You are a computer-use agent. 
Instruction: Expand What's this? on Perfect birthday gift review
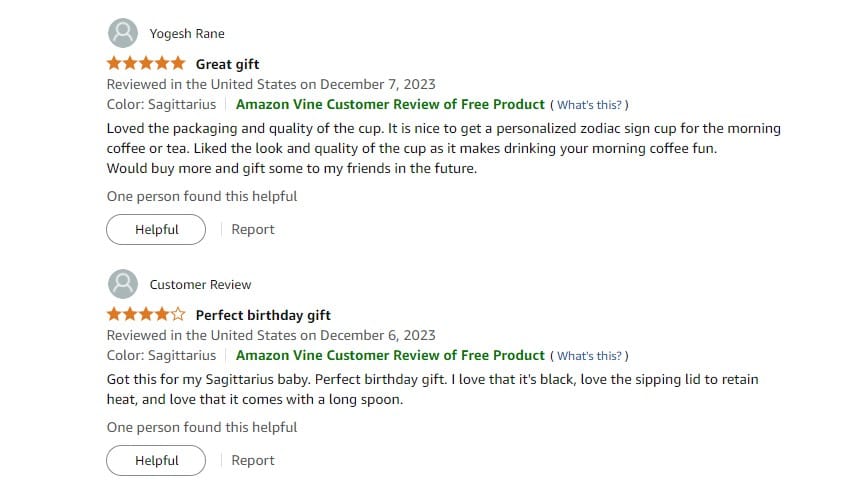click(590, 356)
